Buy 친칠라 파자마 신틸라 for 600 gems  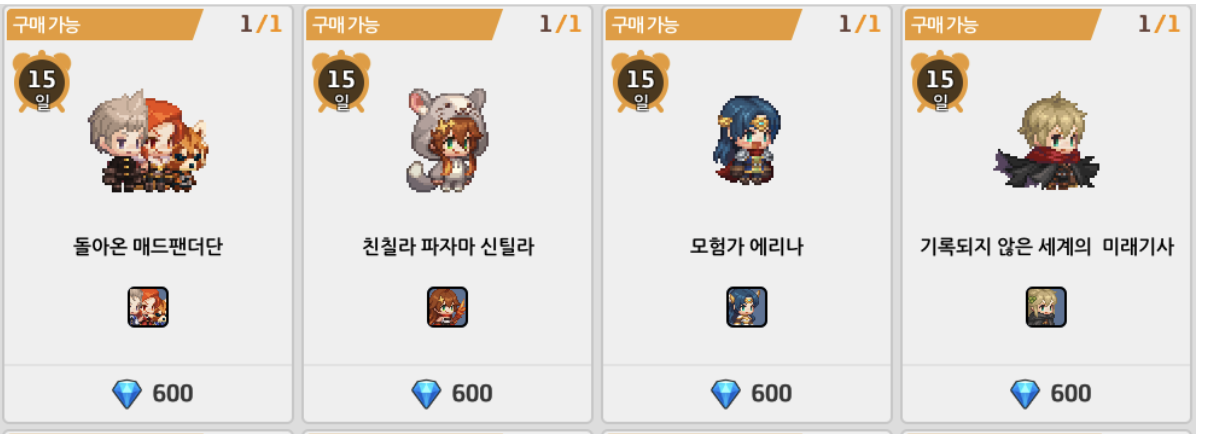tap(447, 393)
